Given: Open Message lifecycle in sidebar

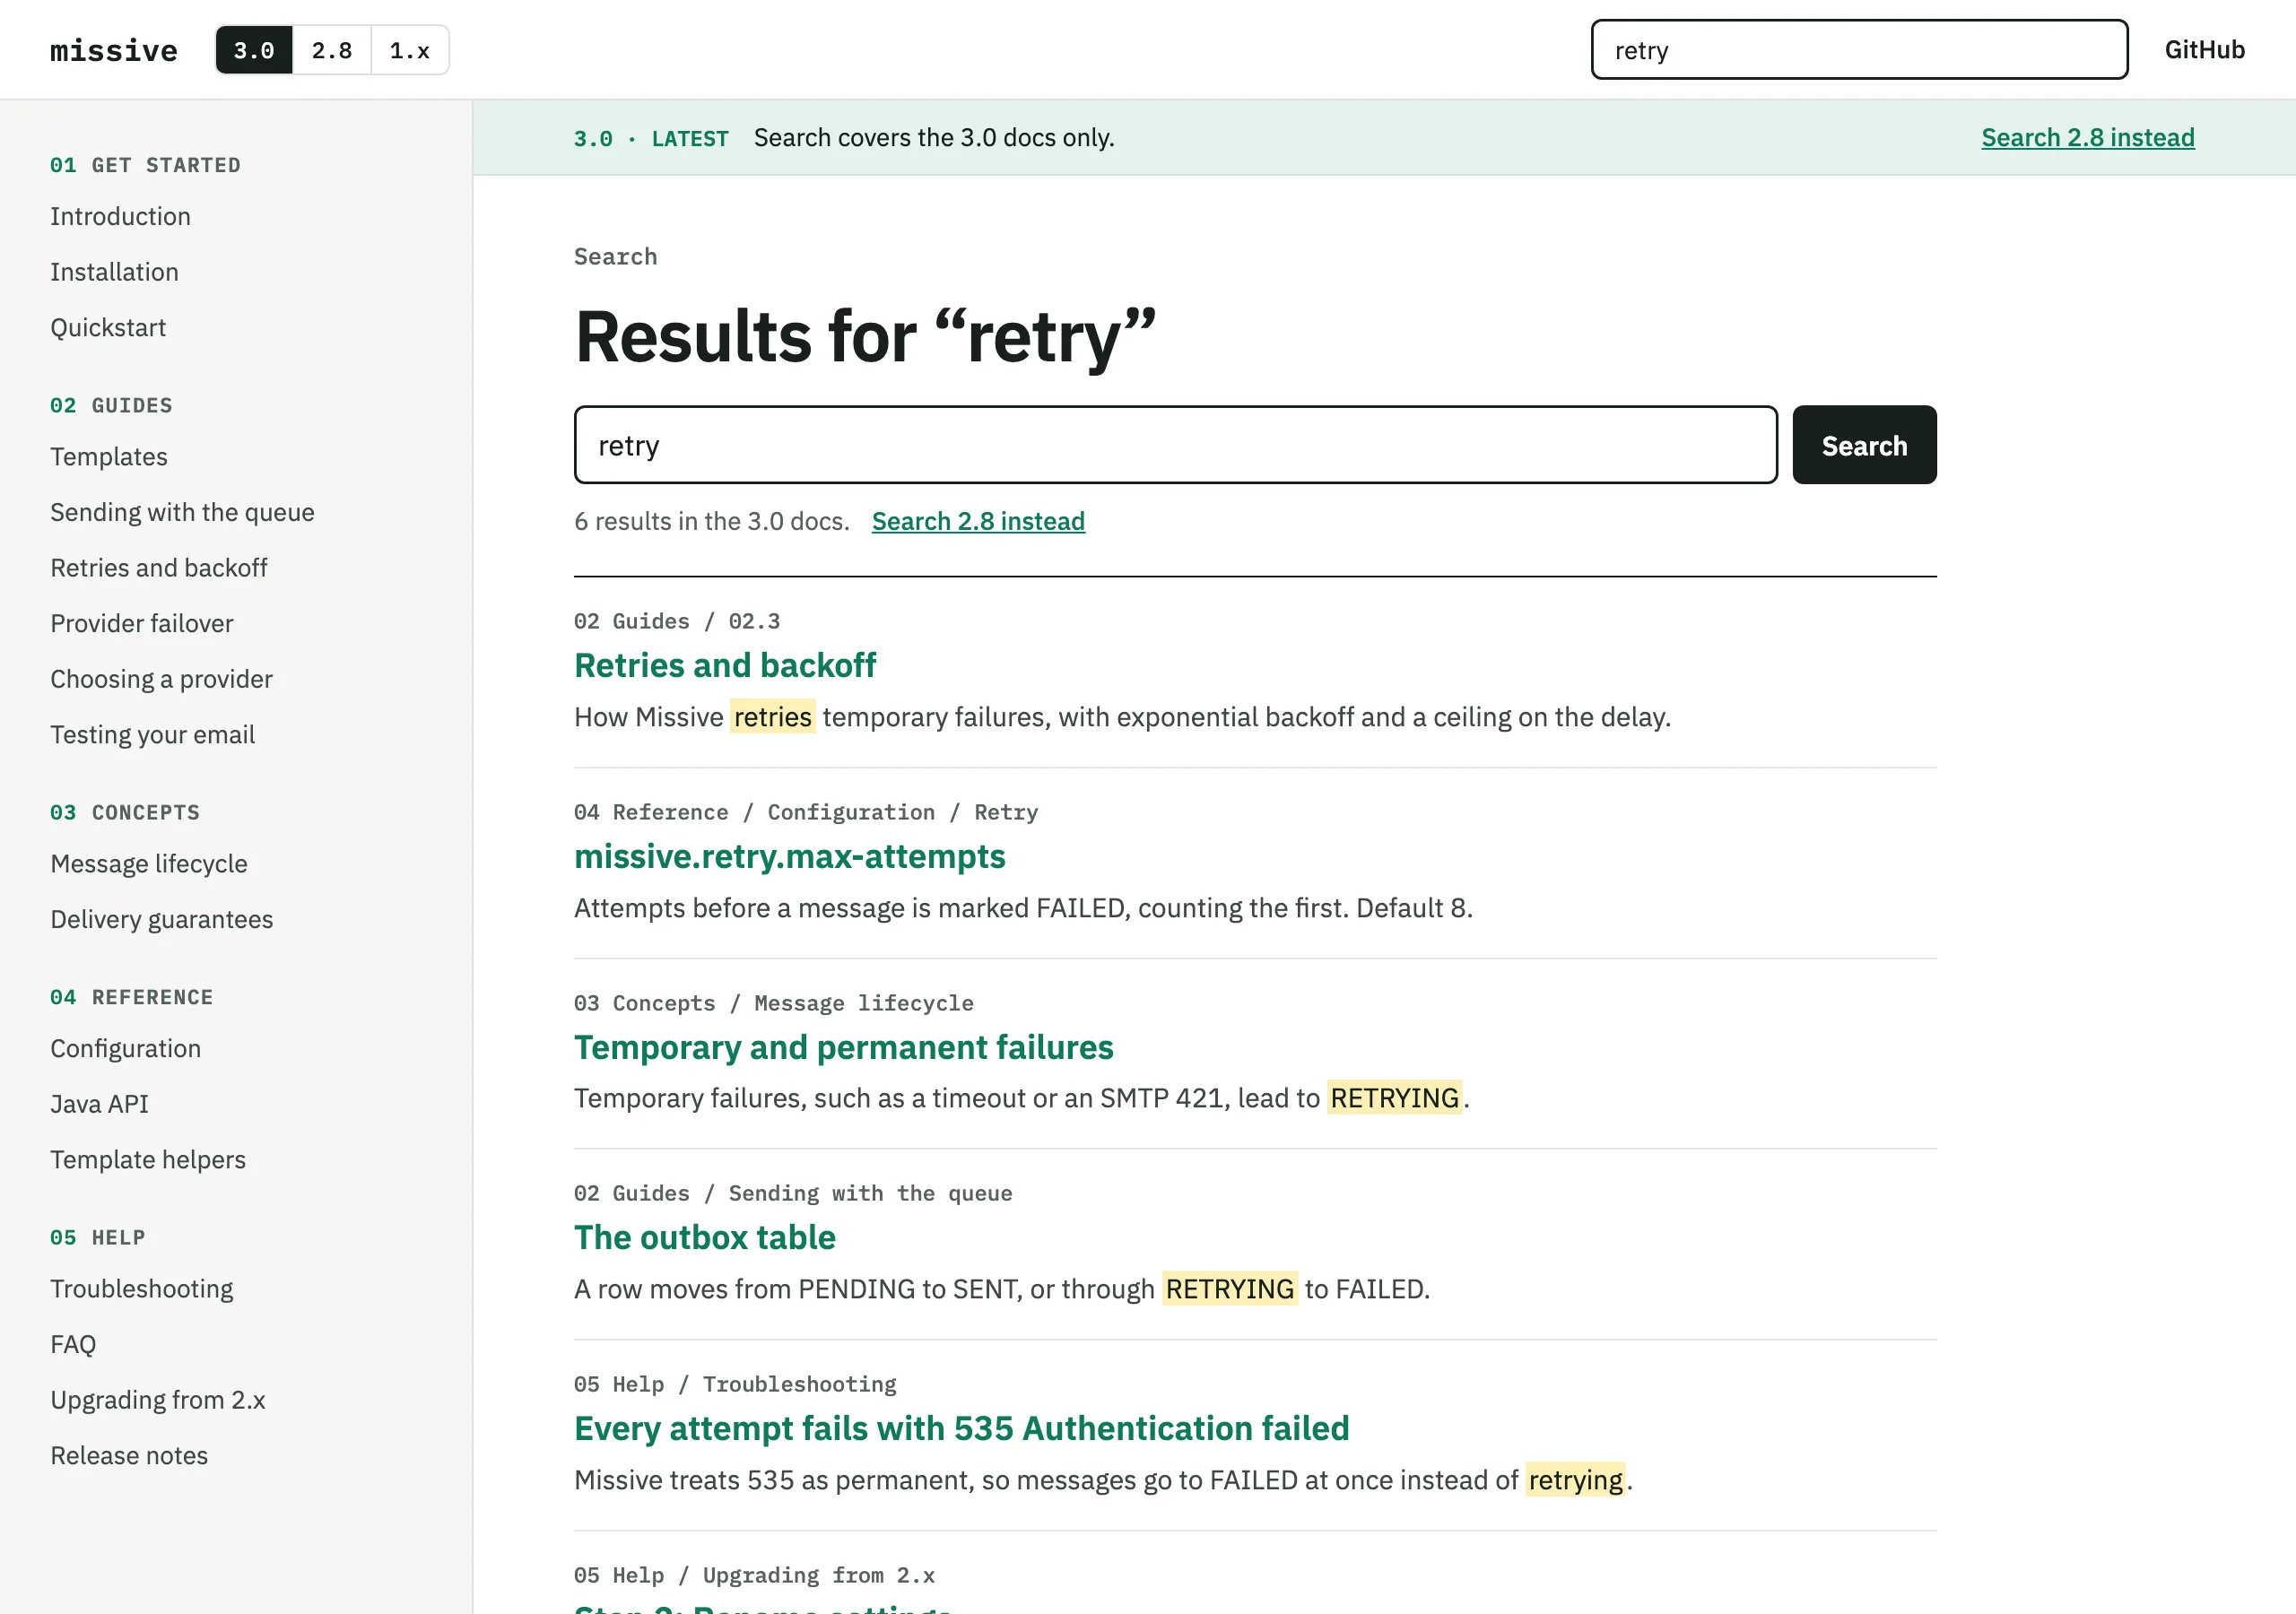Looking at the screenshot, I should pos(149,863).
